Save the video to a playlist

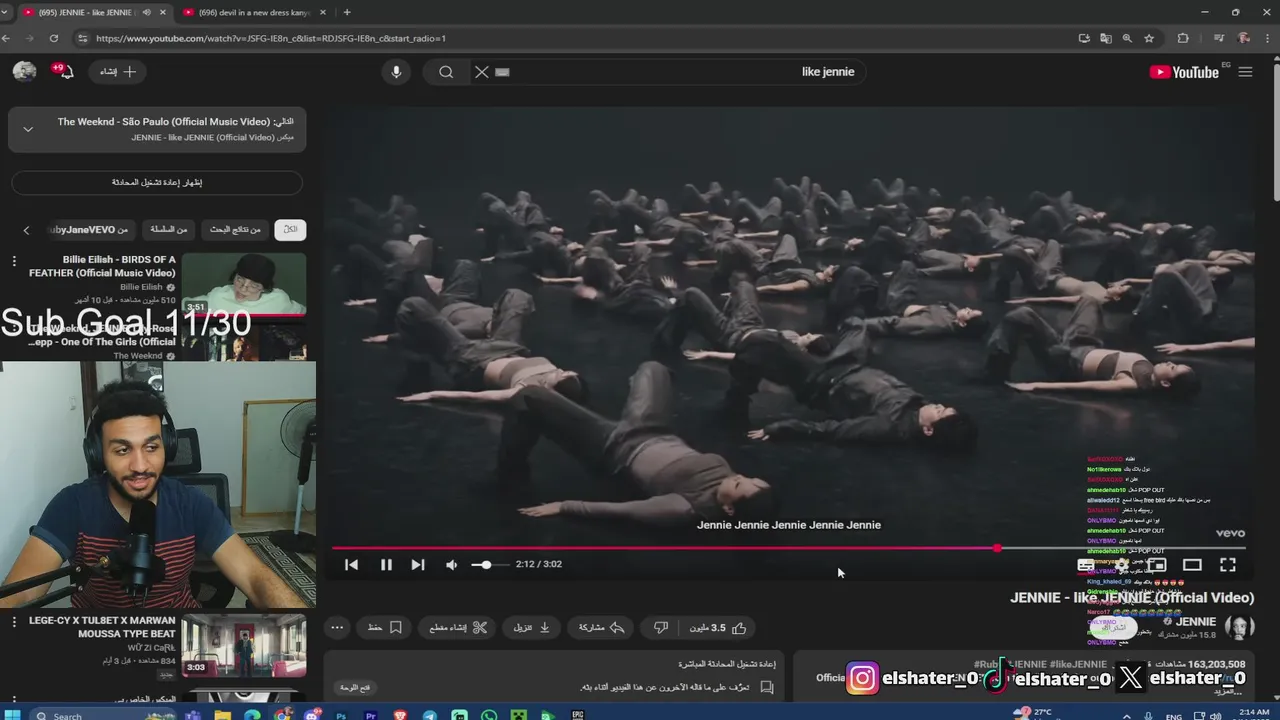click(385, 628)
